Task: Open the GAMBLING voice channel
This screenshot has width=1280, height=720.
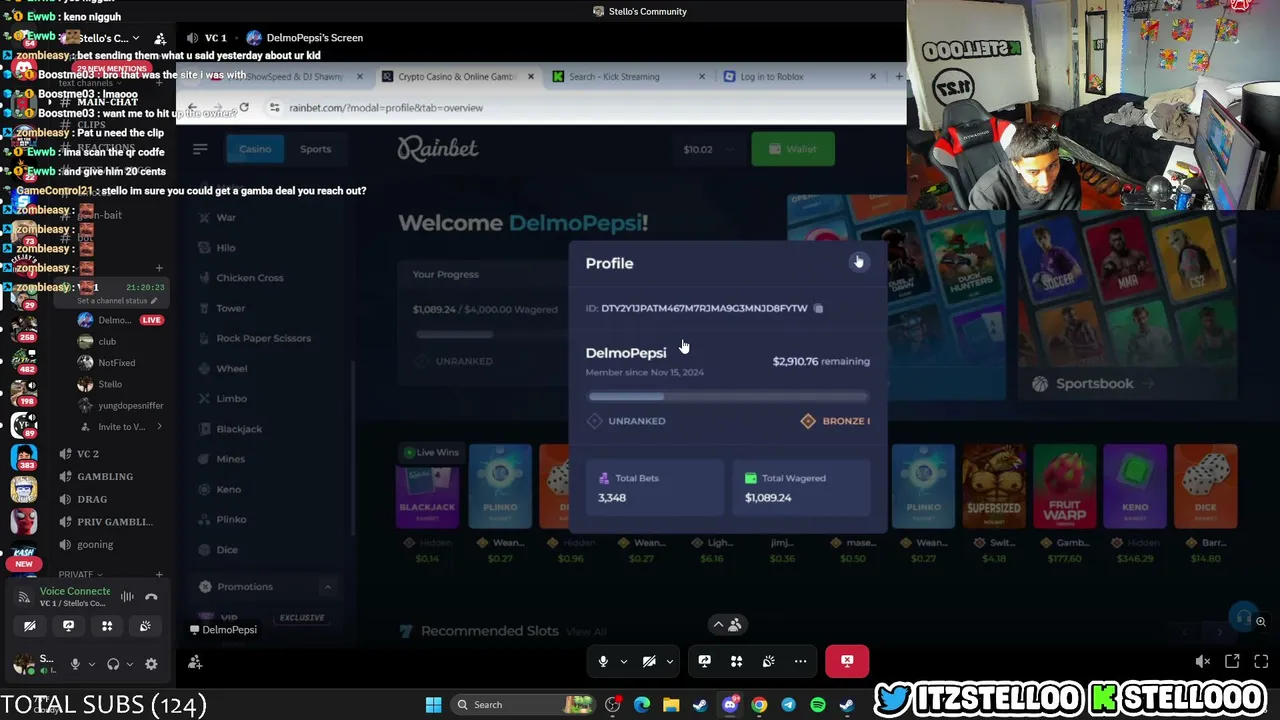Action: [105, 477]
